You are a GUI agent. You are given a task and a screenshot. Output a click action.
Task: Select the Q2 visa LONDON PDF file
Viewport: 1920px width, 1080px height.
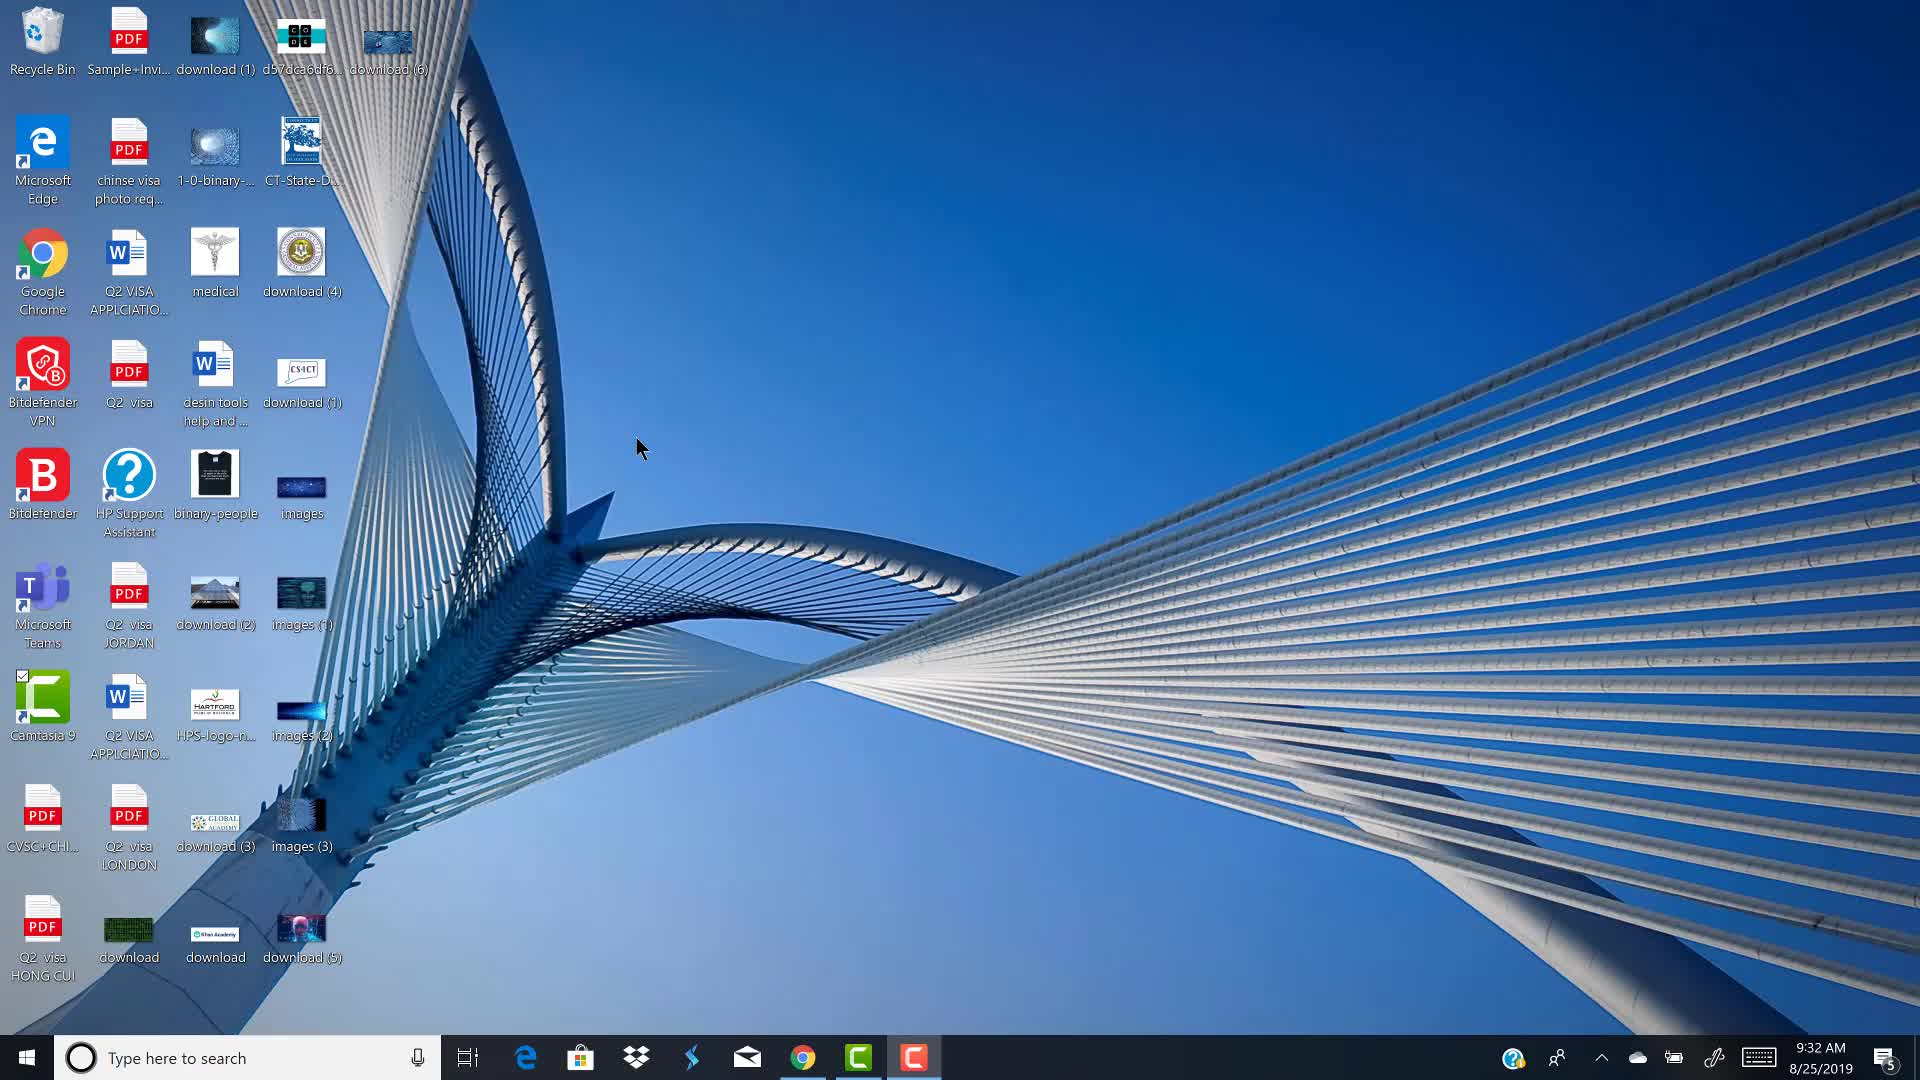click(129, 827)
